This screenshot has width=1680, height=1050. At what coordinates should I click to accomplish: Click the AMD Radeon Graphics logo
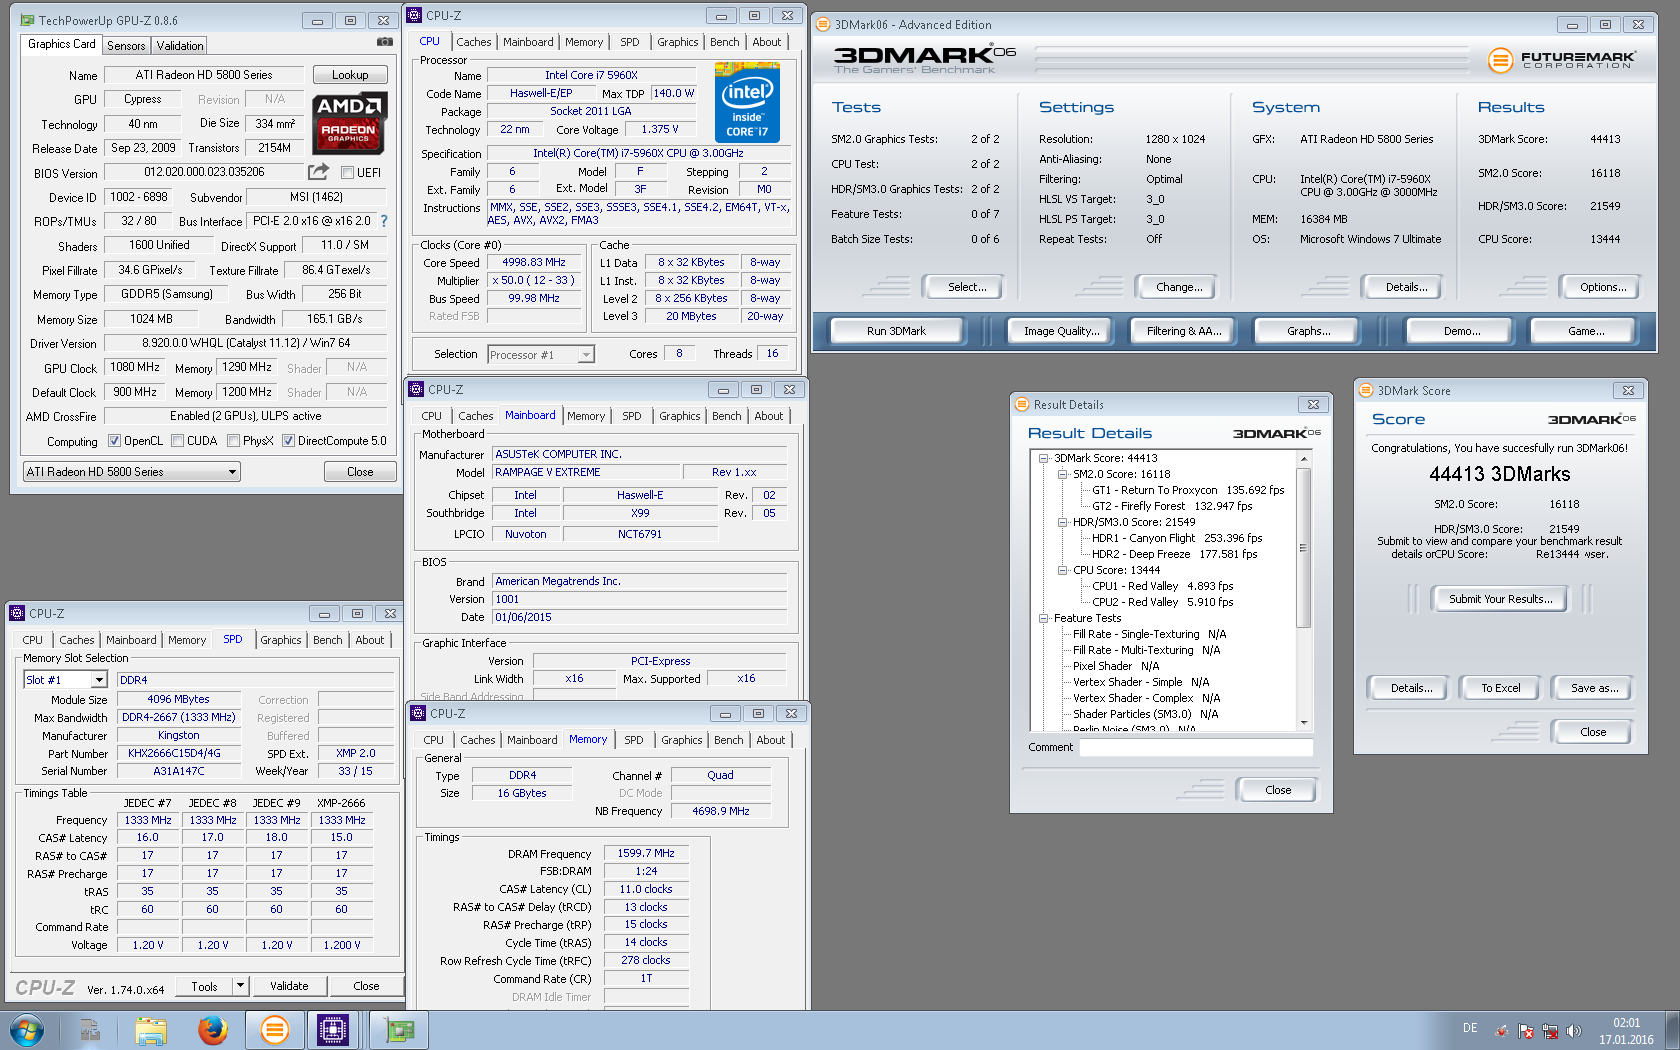tap(348, 124)
